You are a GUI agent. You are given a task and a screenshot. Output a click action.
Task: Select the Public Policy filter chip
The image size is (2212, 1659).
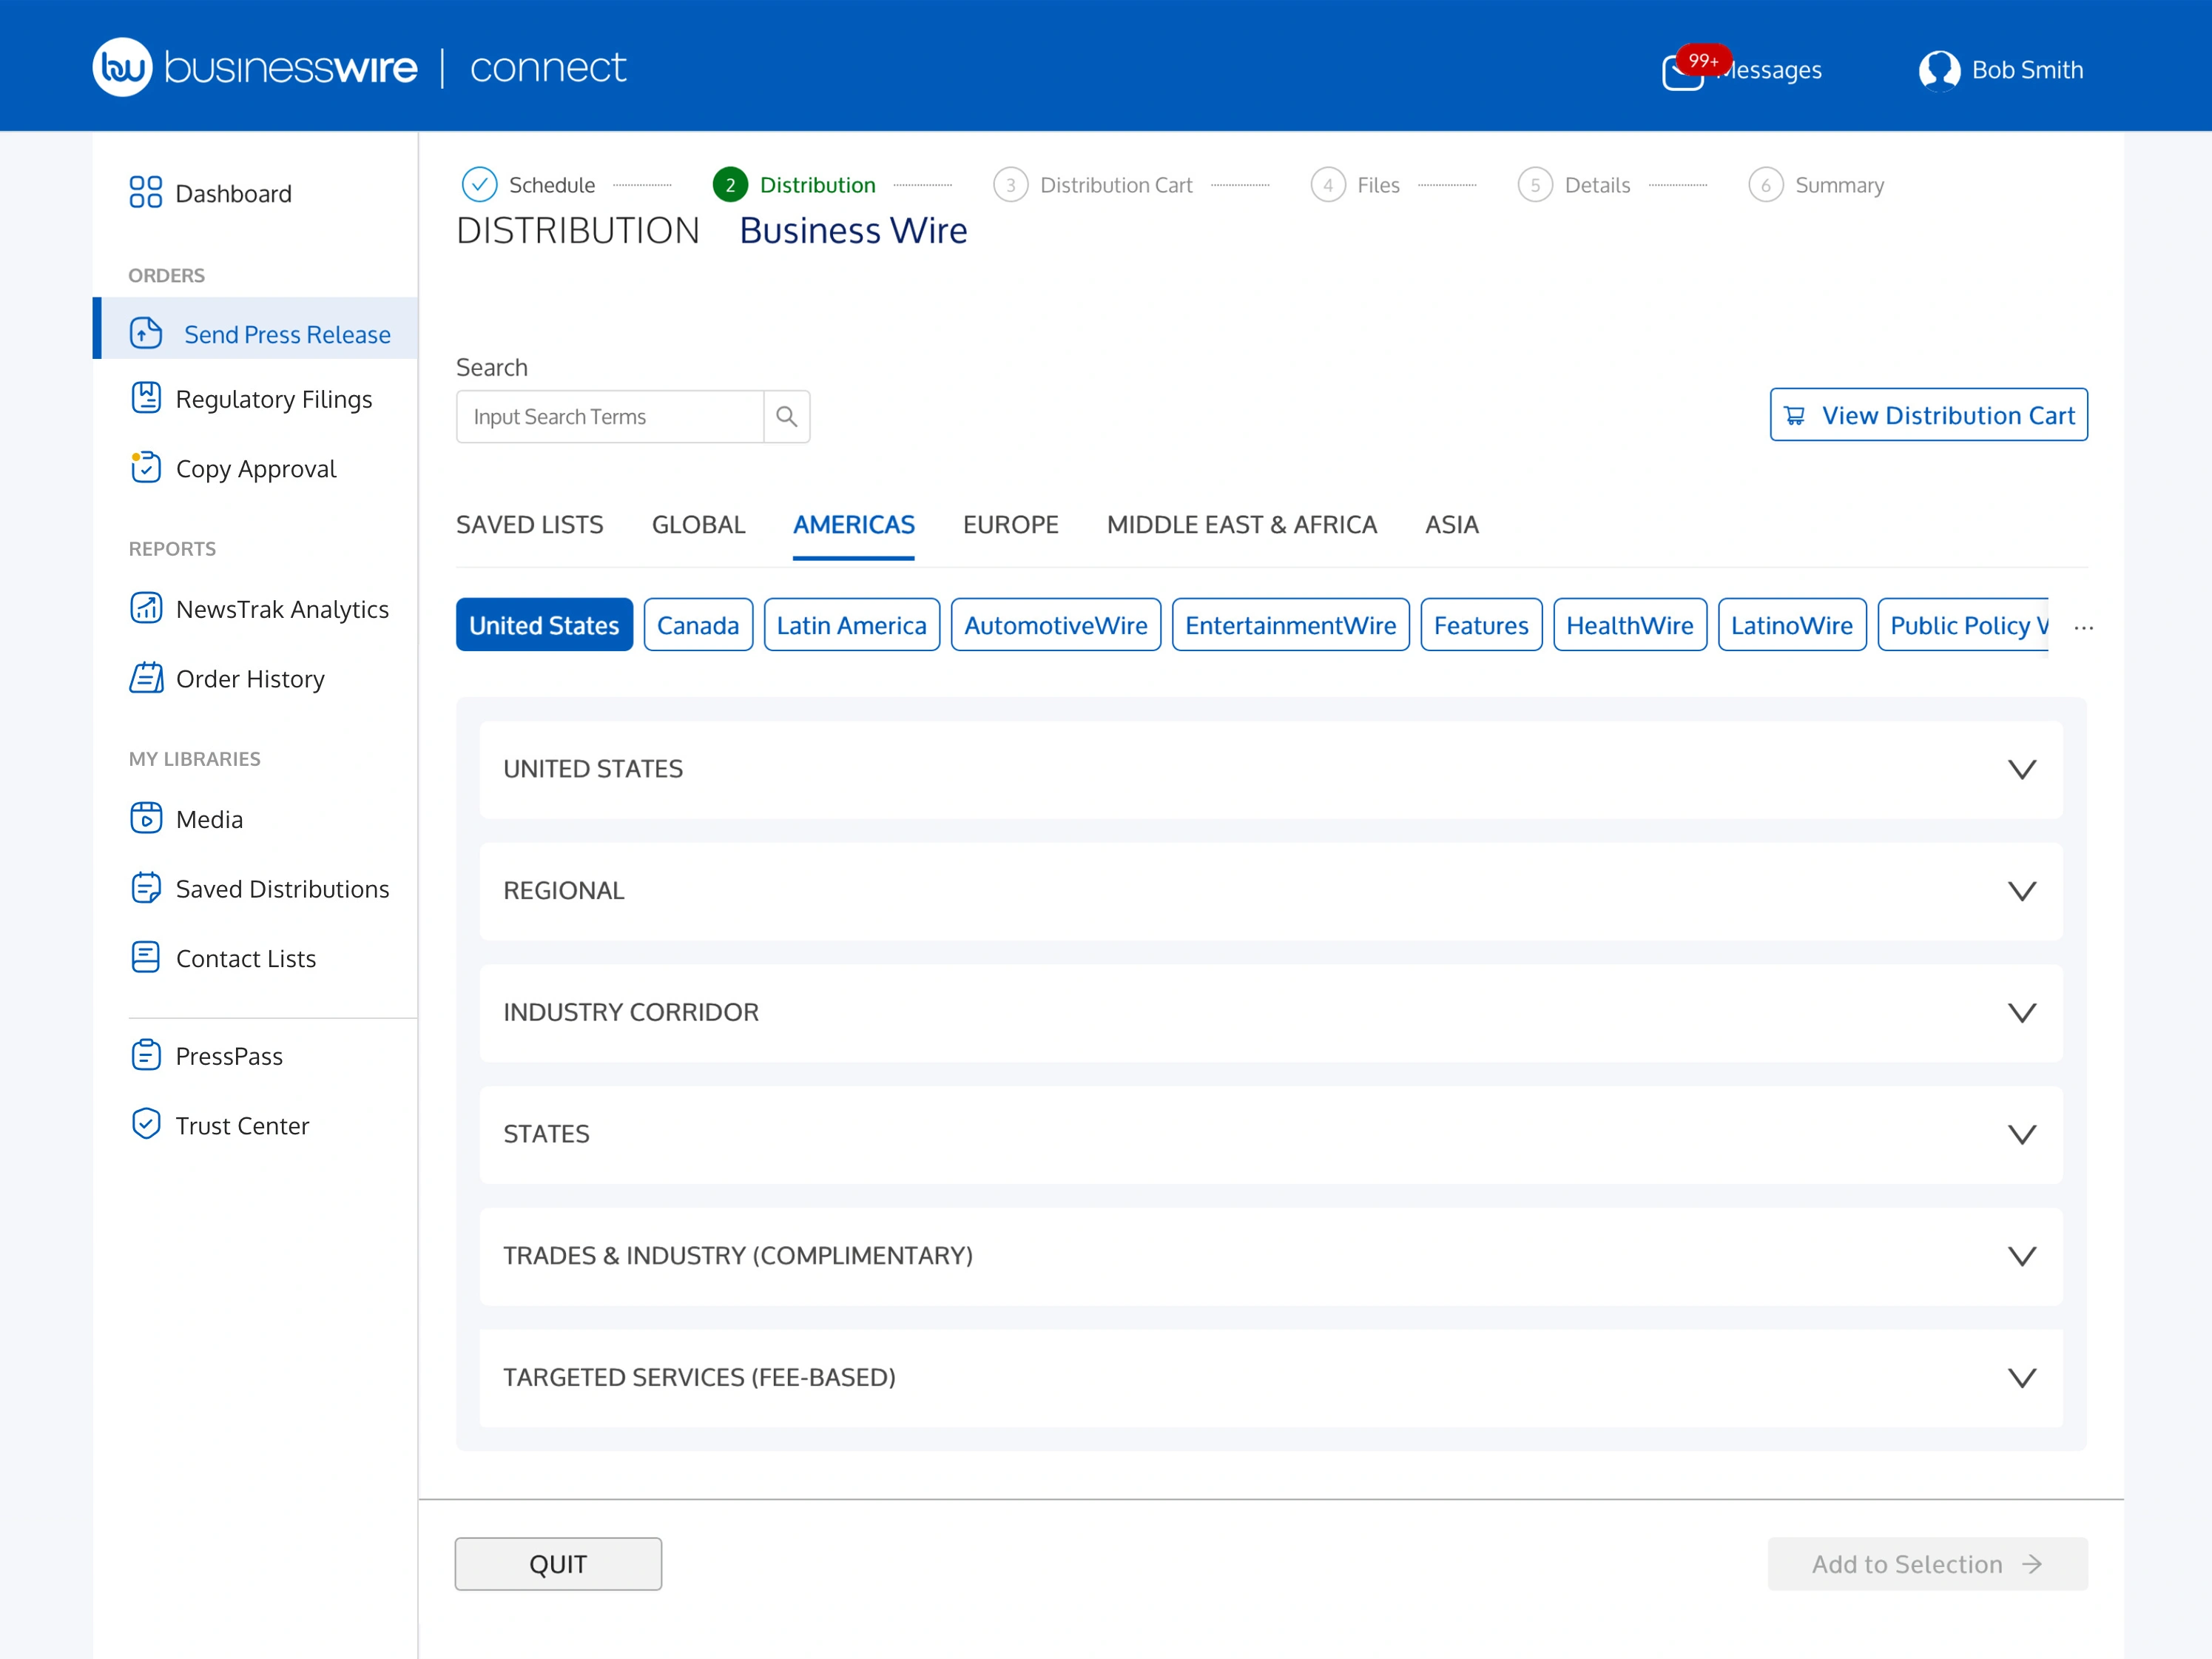1963,625
